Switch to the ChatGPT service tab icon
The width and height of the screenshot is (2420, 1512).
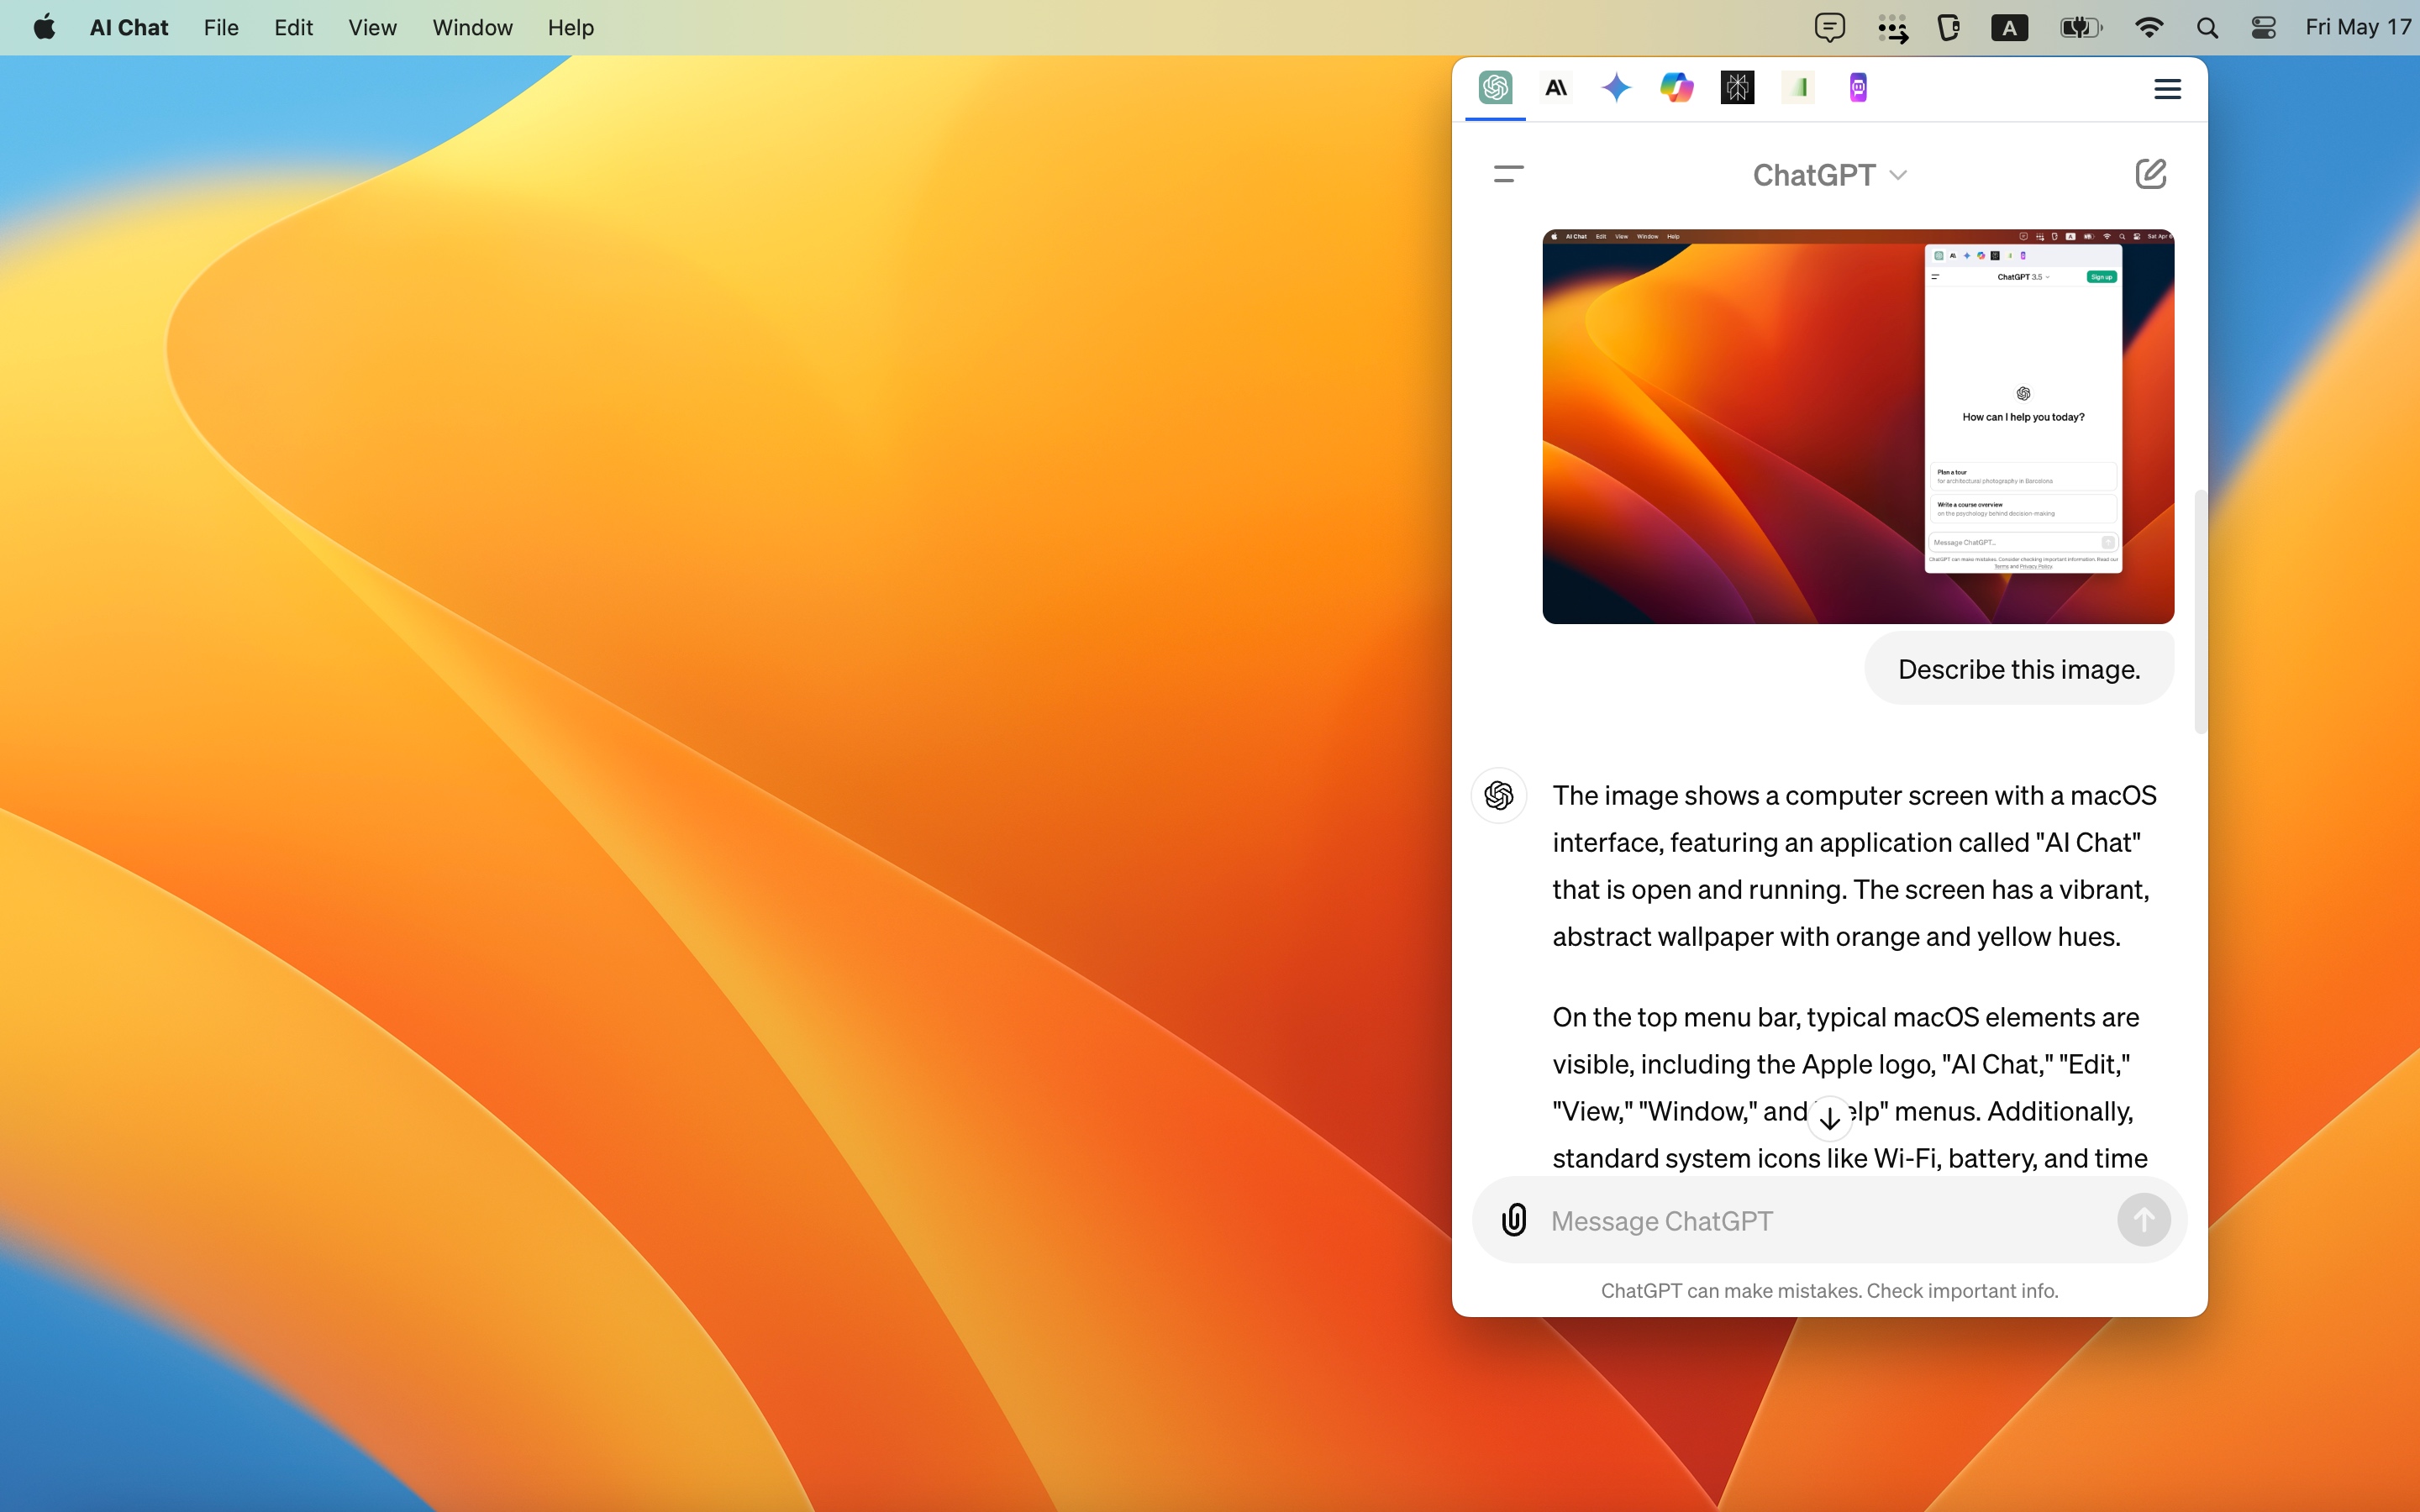coord(1495,88)
